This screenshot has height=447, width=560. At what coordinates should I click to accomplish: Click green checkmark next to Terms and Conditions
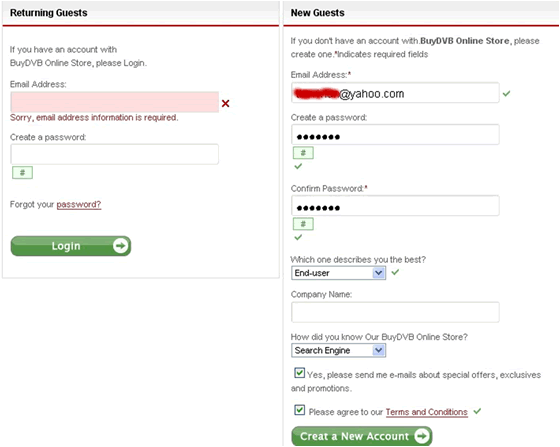coord(477,411)
